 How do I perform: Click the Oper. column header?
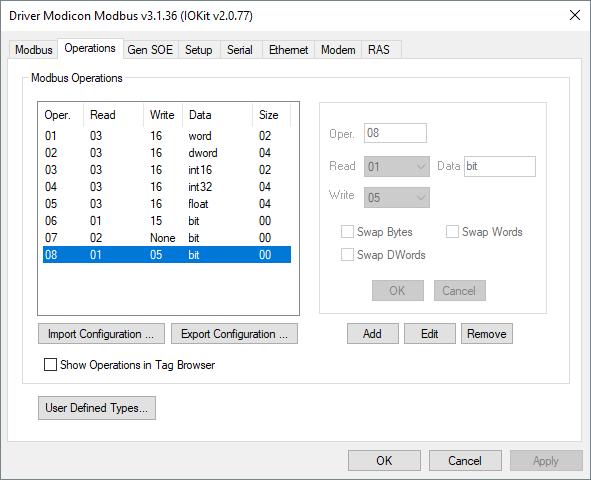(61, 115)
